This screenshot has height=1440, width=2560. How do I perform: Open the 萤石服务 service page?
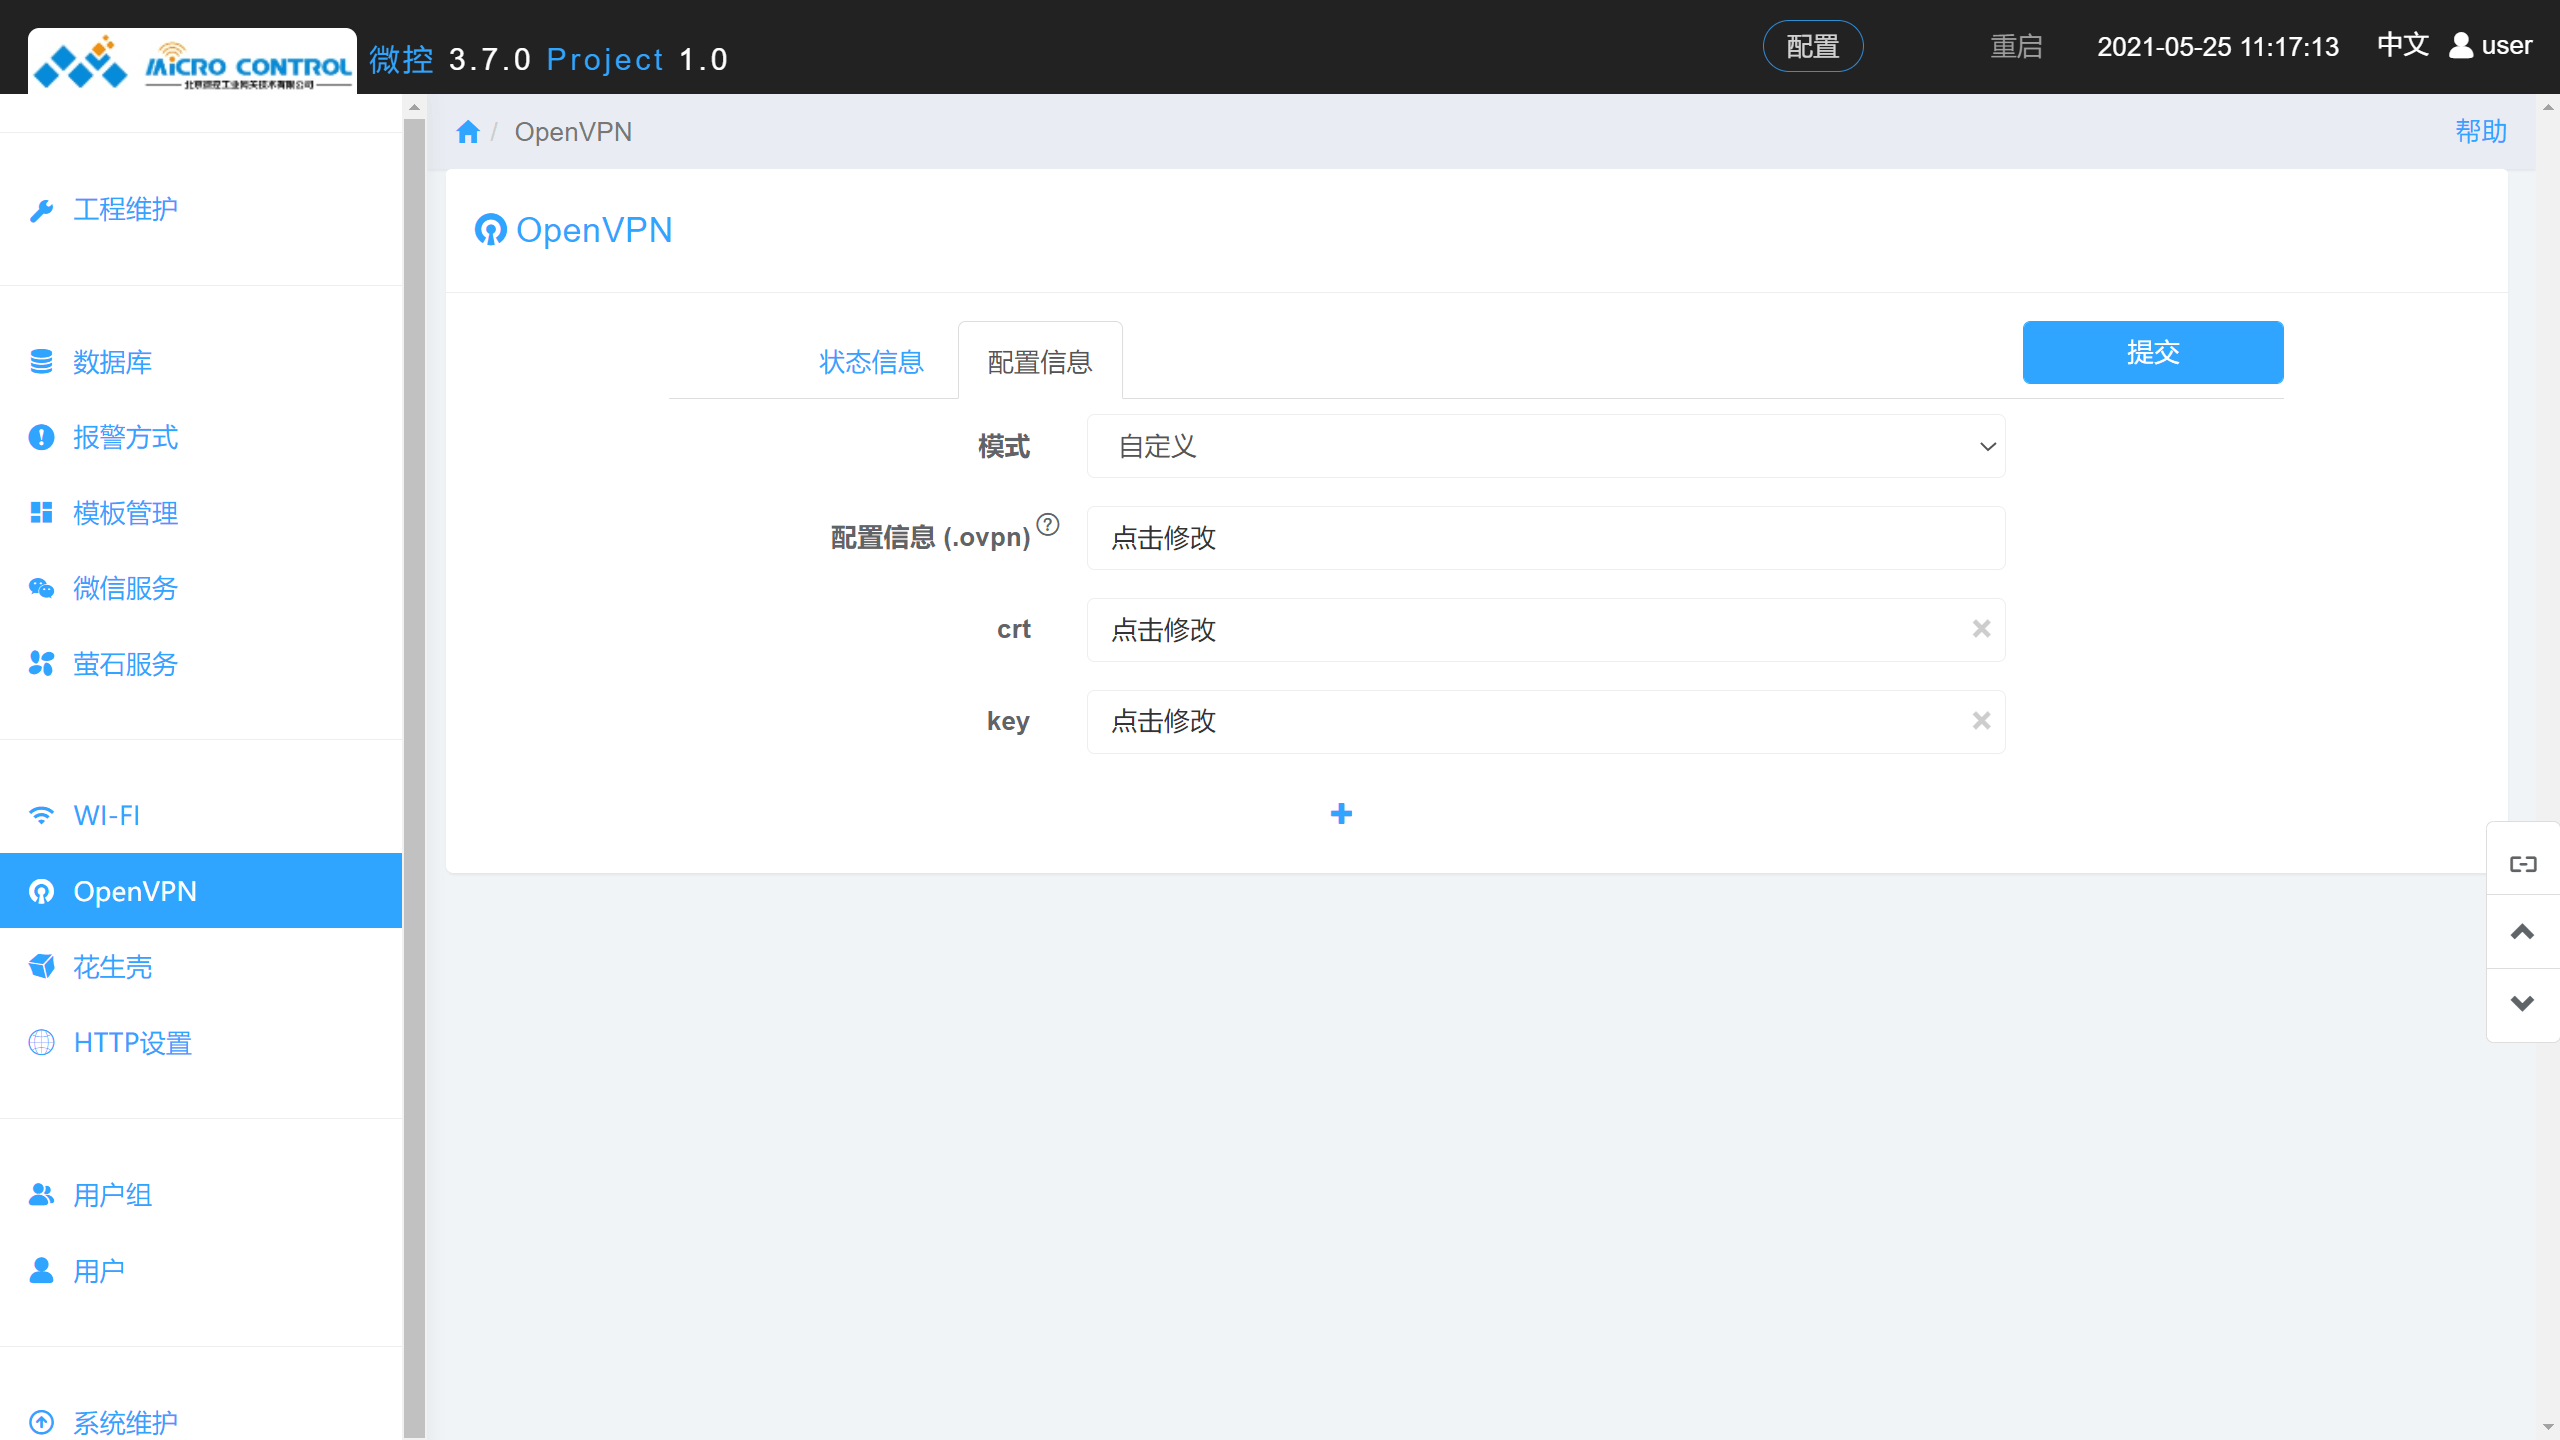point(125,664)
